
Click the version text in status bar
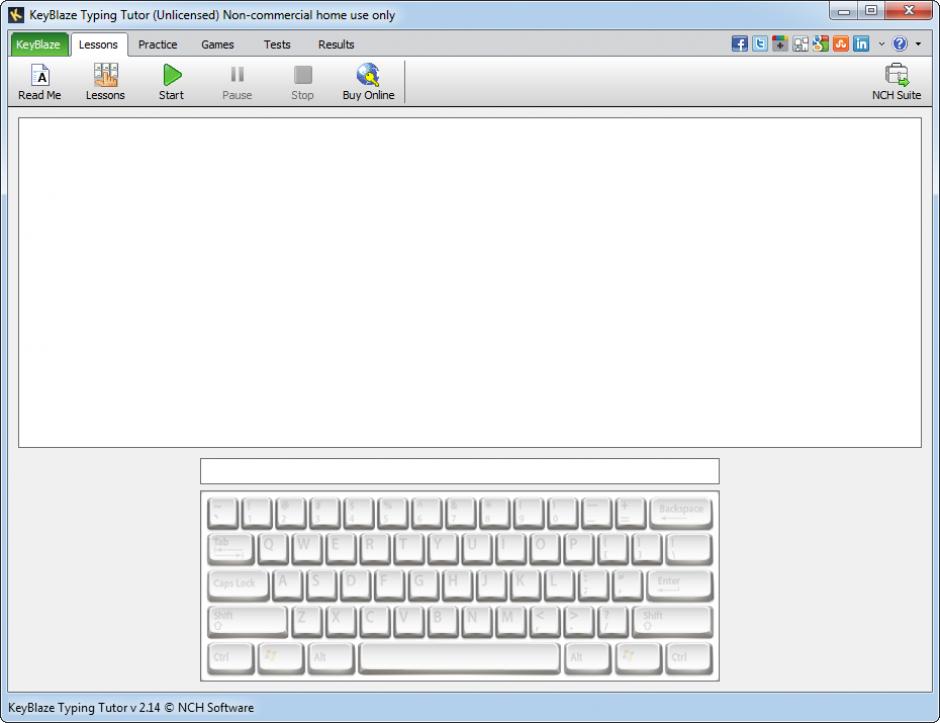pos(131,707)
